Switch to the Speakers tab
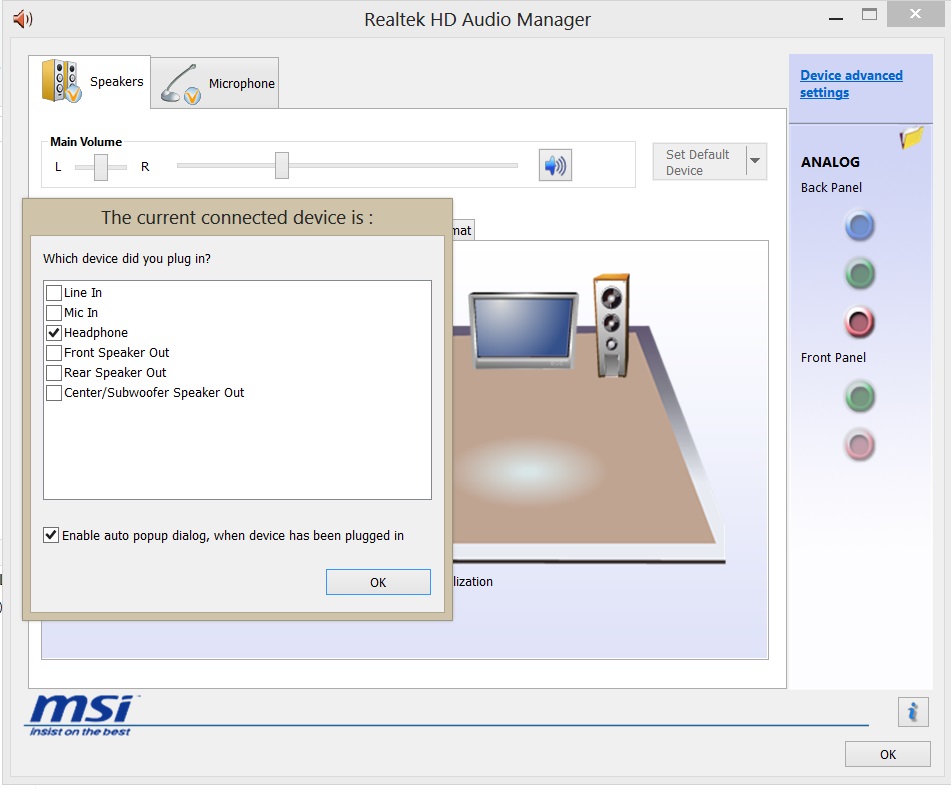The image size is (951, 789). [x=90, y=81]
